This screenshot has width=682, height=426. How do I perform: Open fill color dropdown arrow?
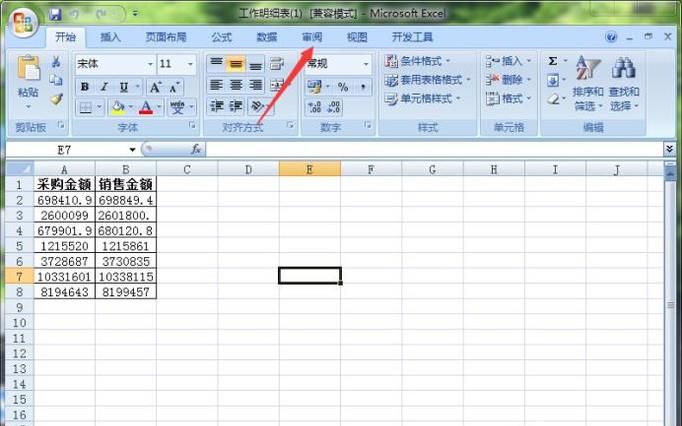(131, 107)
